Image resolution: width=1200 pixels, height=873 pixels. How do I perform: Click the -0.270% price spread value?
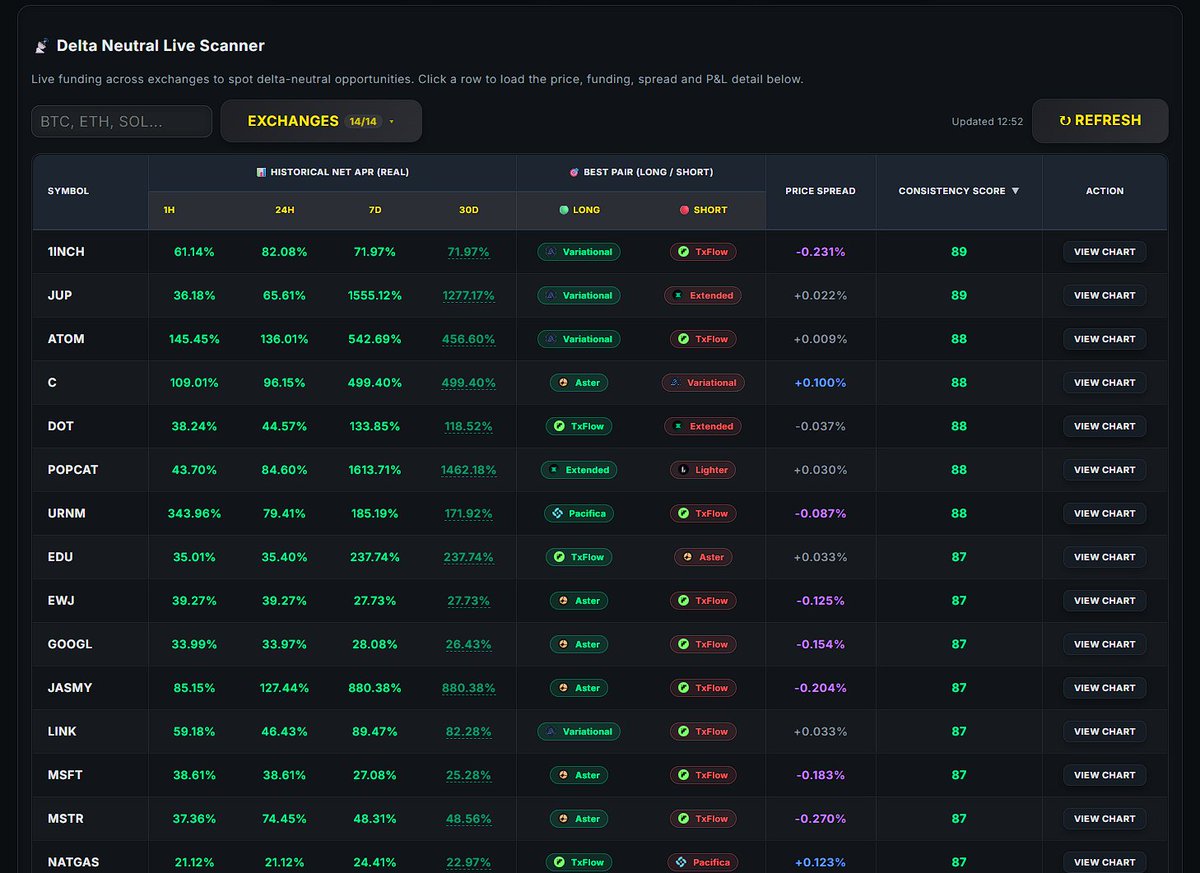pos(820,819)
